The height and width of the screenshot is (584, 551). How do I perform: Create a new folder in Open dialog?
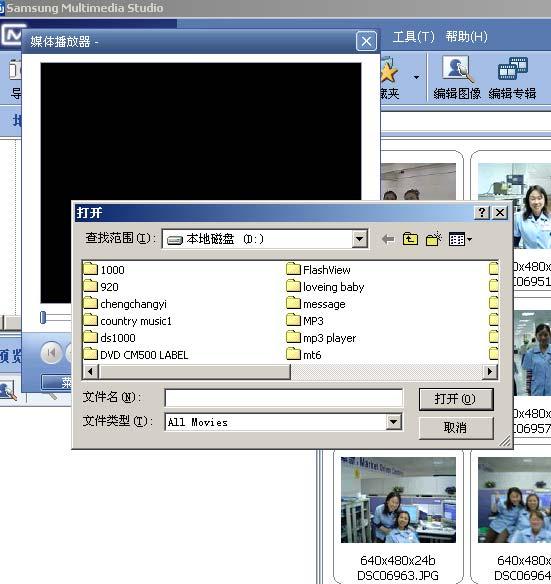coord(433,239)
